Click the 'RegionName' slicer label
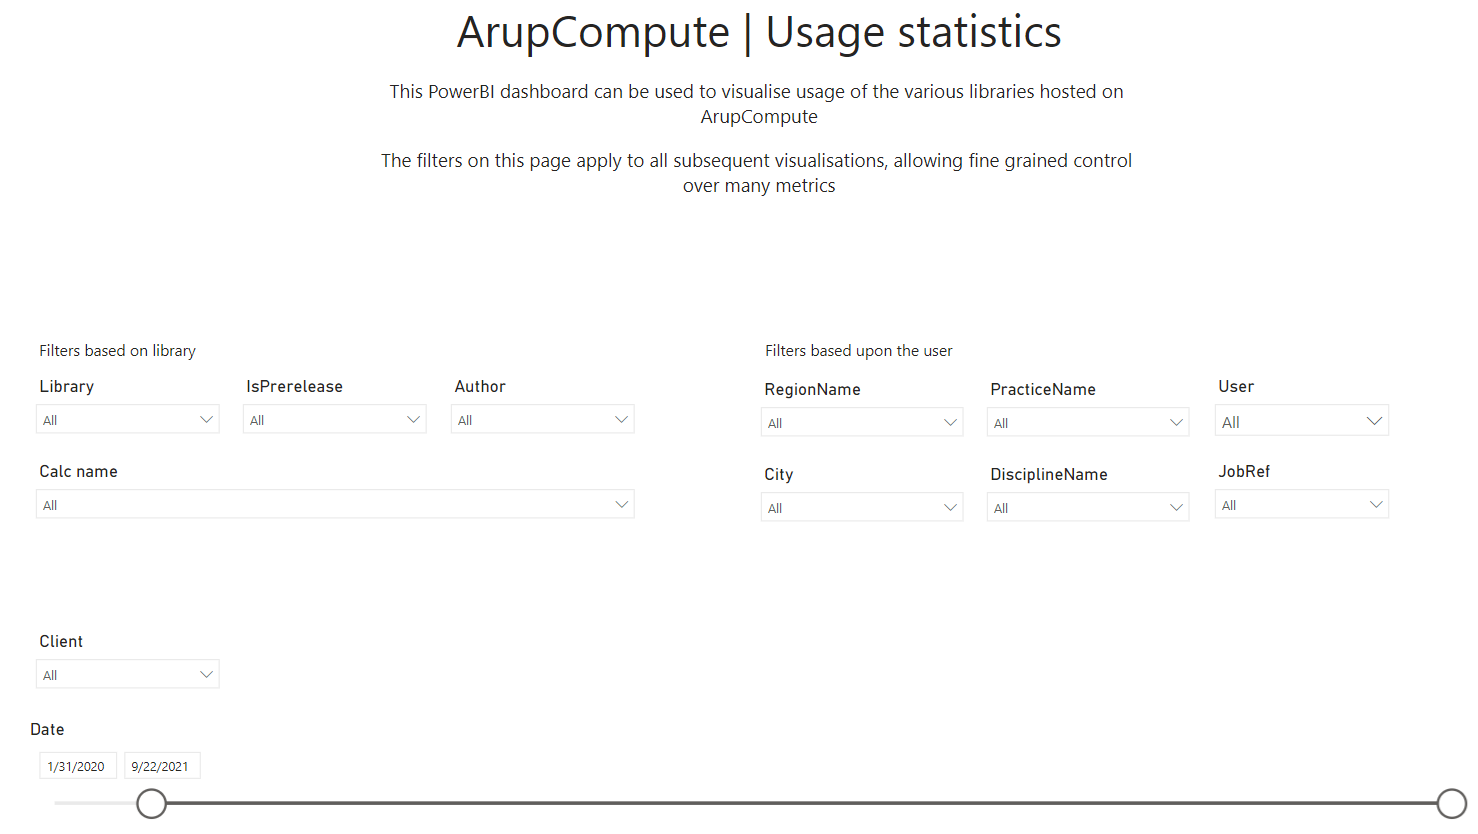Screen dimensions: 1478x834 pos(812,389)
